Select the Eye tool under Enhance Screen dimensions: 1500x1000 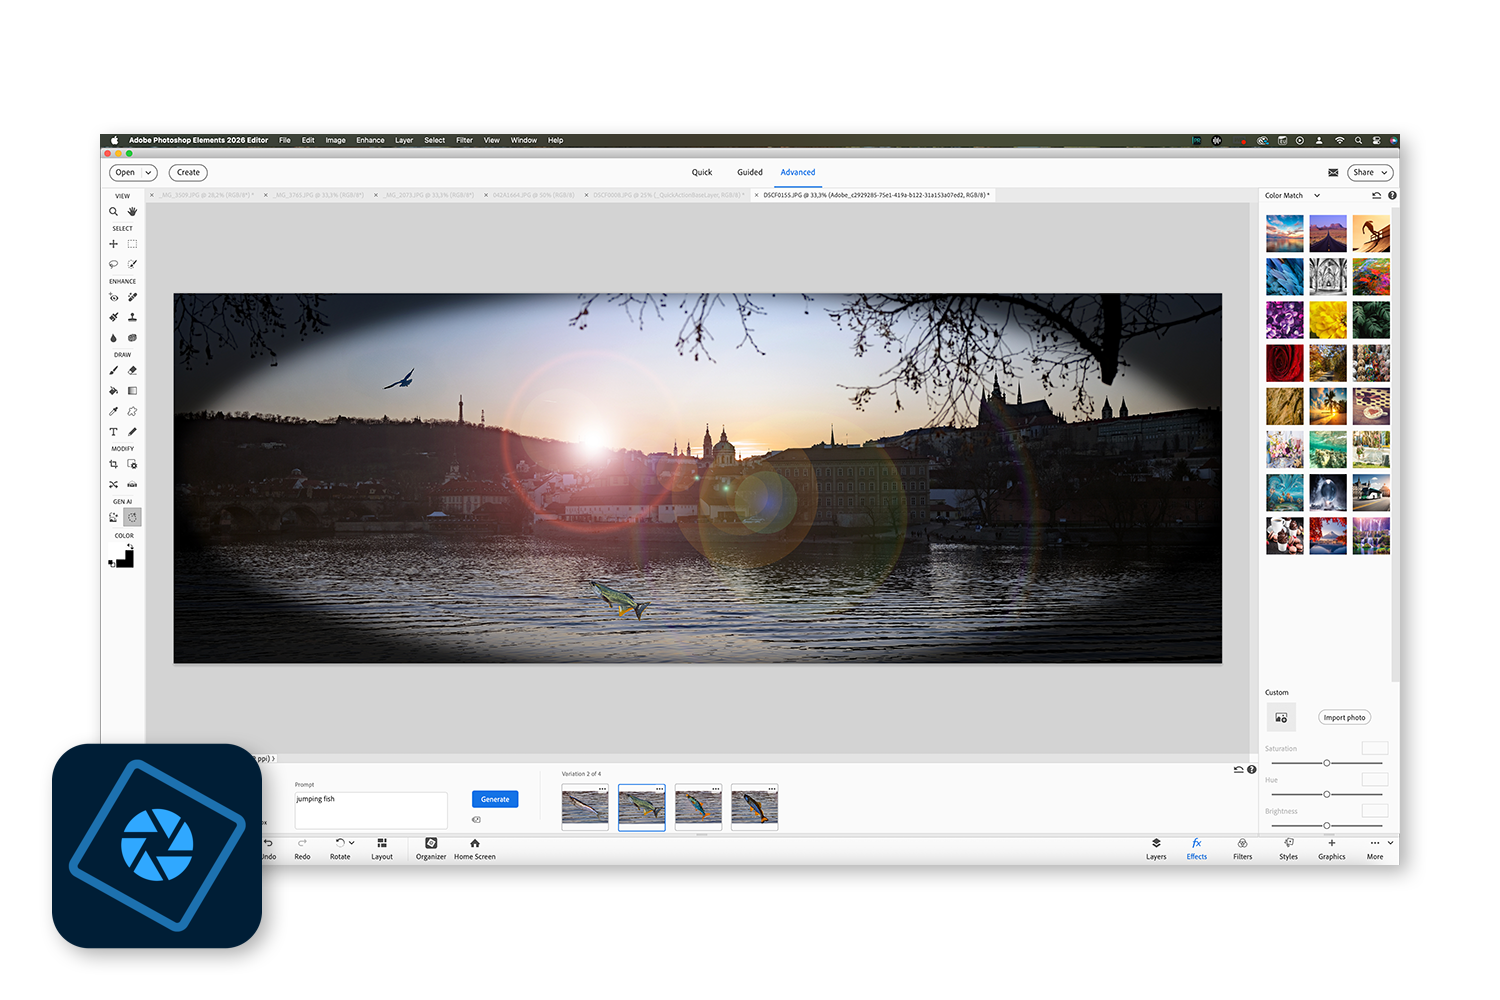113,297
